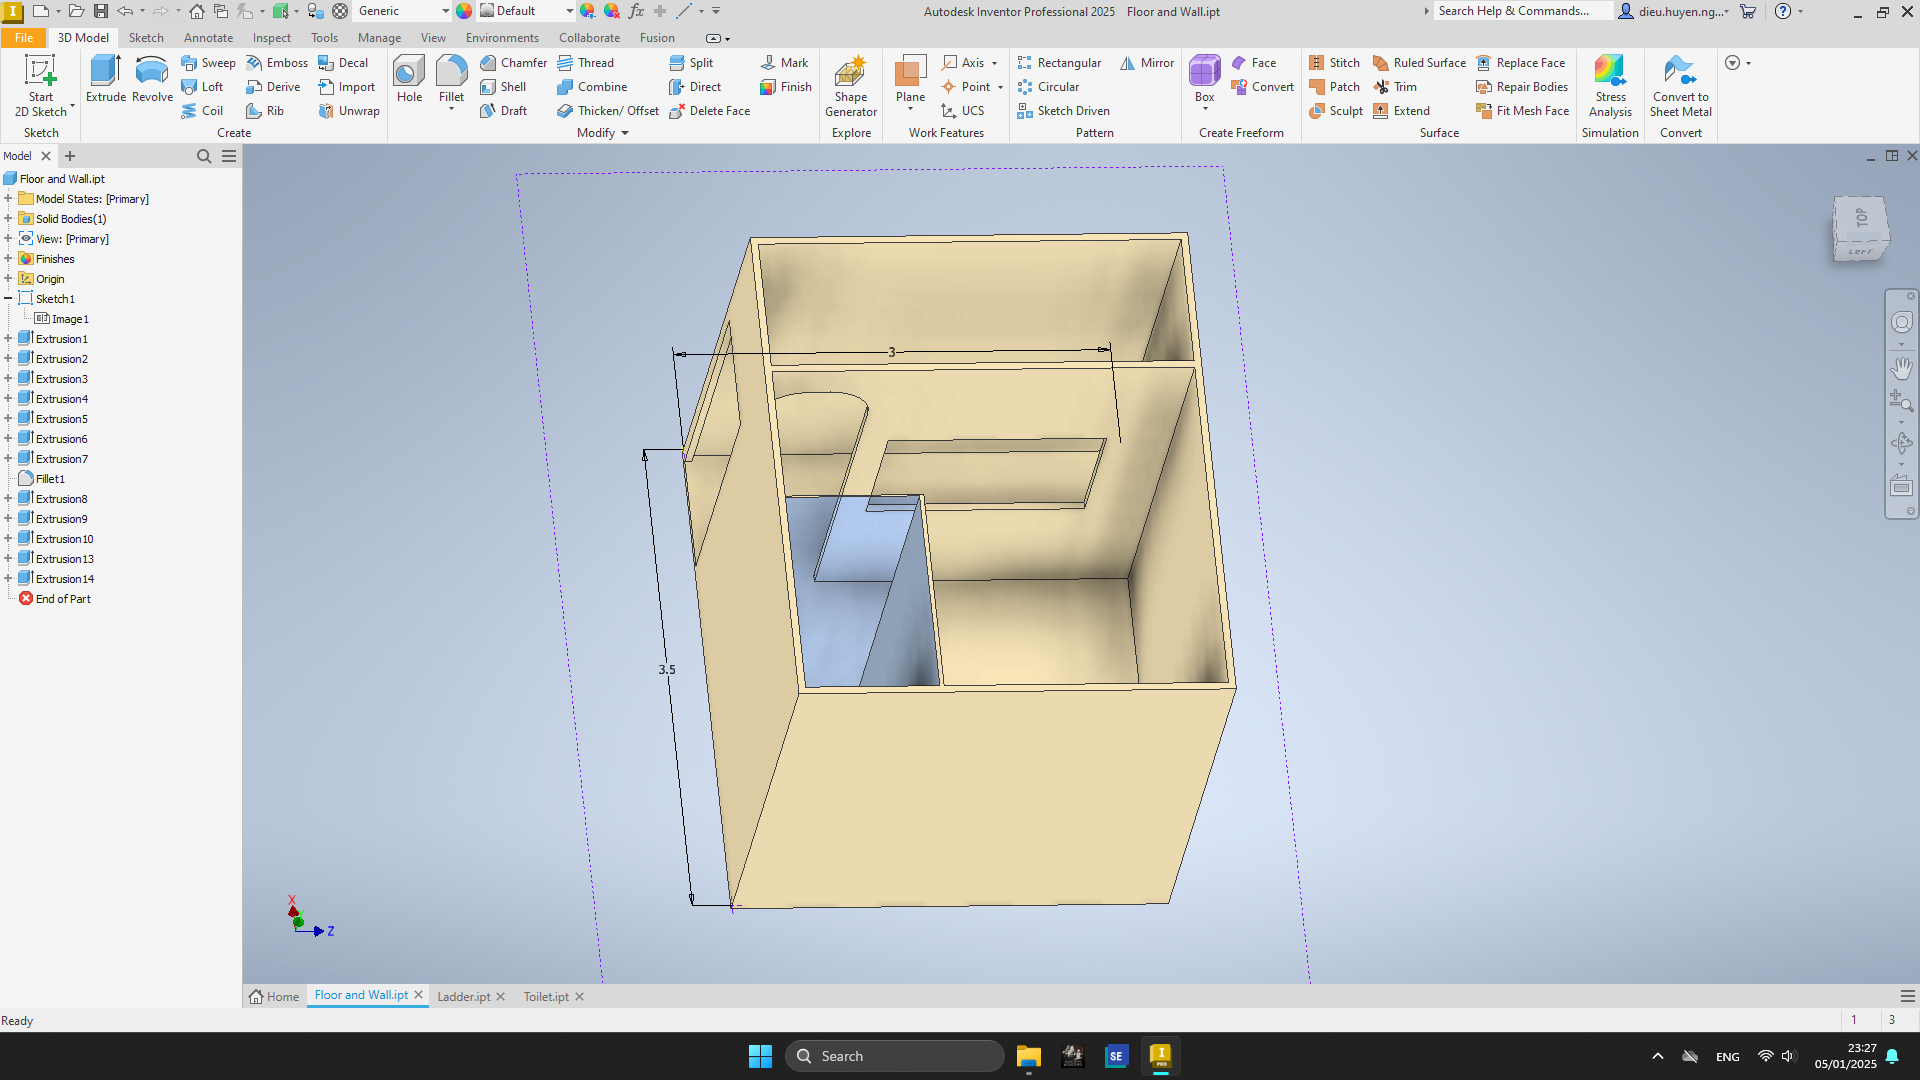Select the 3.5 dimension label
Screen dimensions: 1920x1080
click(x=667, y=670)
